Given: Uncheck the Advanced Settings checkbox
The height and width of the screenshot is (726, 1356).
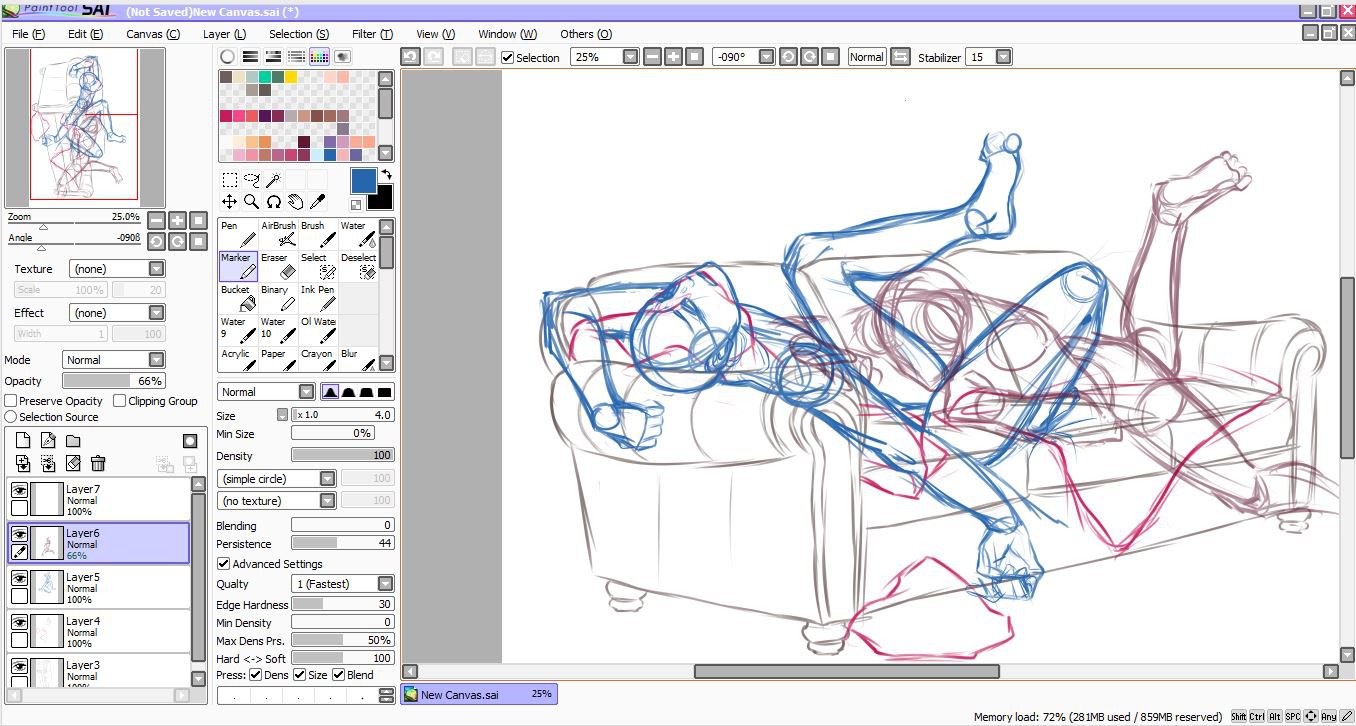Looking at the screenshot, I should click(x=223, y=564).
